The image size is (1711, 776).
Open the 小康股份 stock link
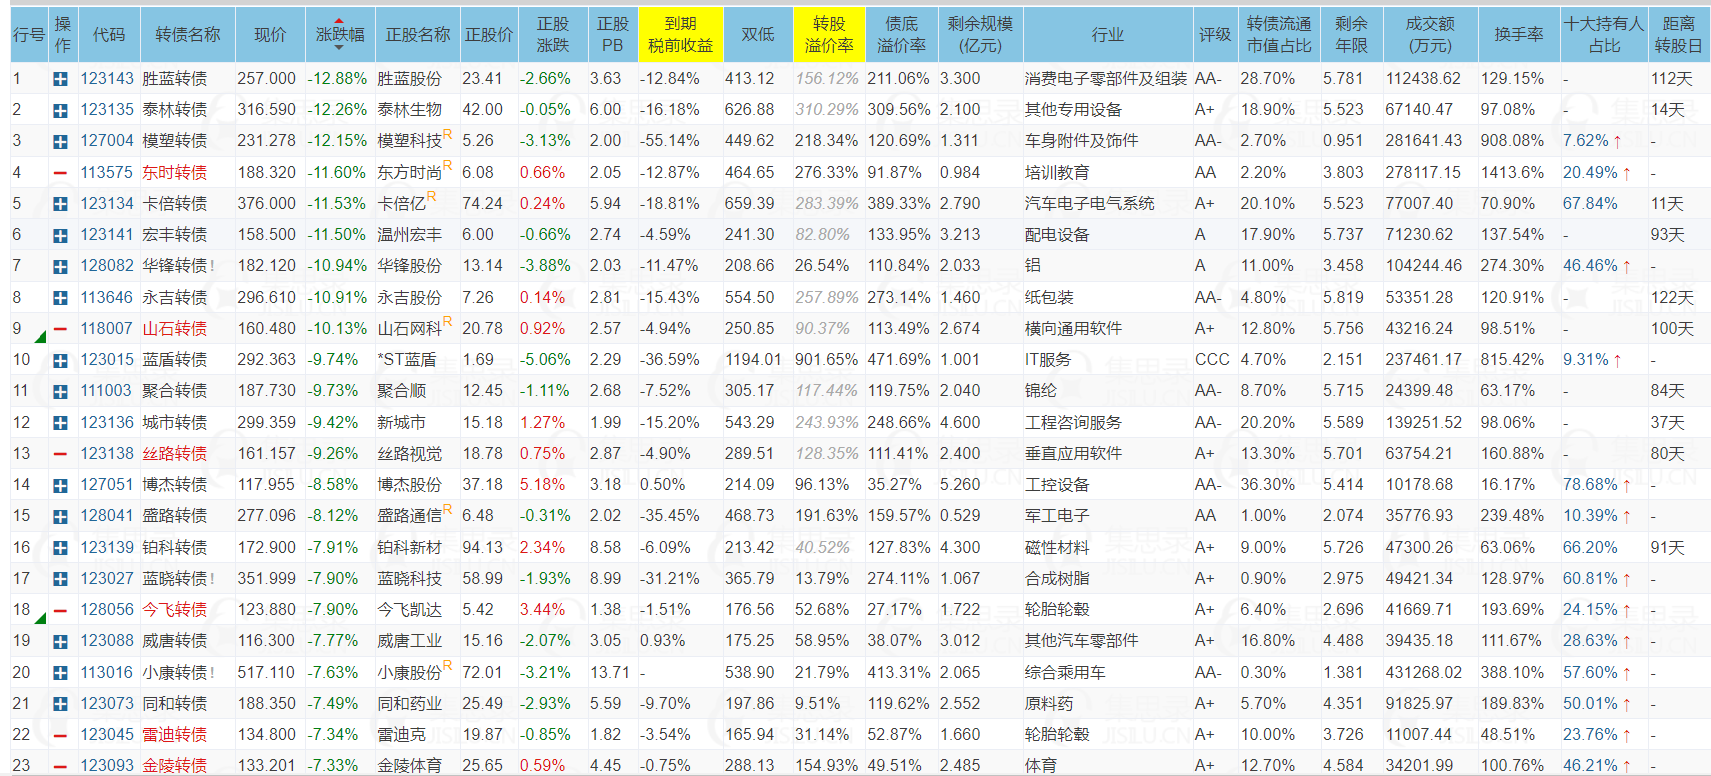pyautogui.click(x=410, y=673)
